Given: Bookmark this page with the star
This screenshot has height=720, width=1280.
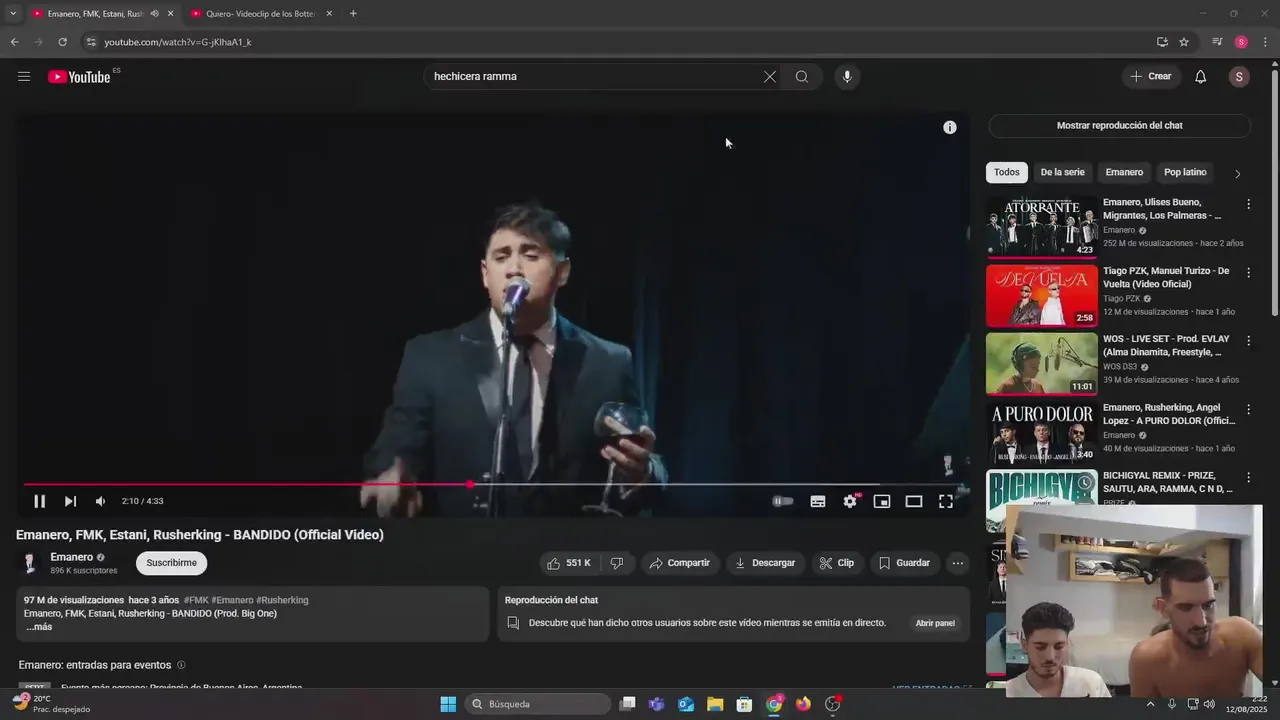Looking at the screenshot, I should (1184, 42).
